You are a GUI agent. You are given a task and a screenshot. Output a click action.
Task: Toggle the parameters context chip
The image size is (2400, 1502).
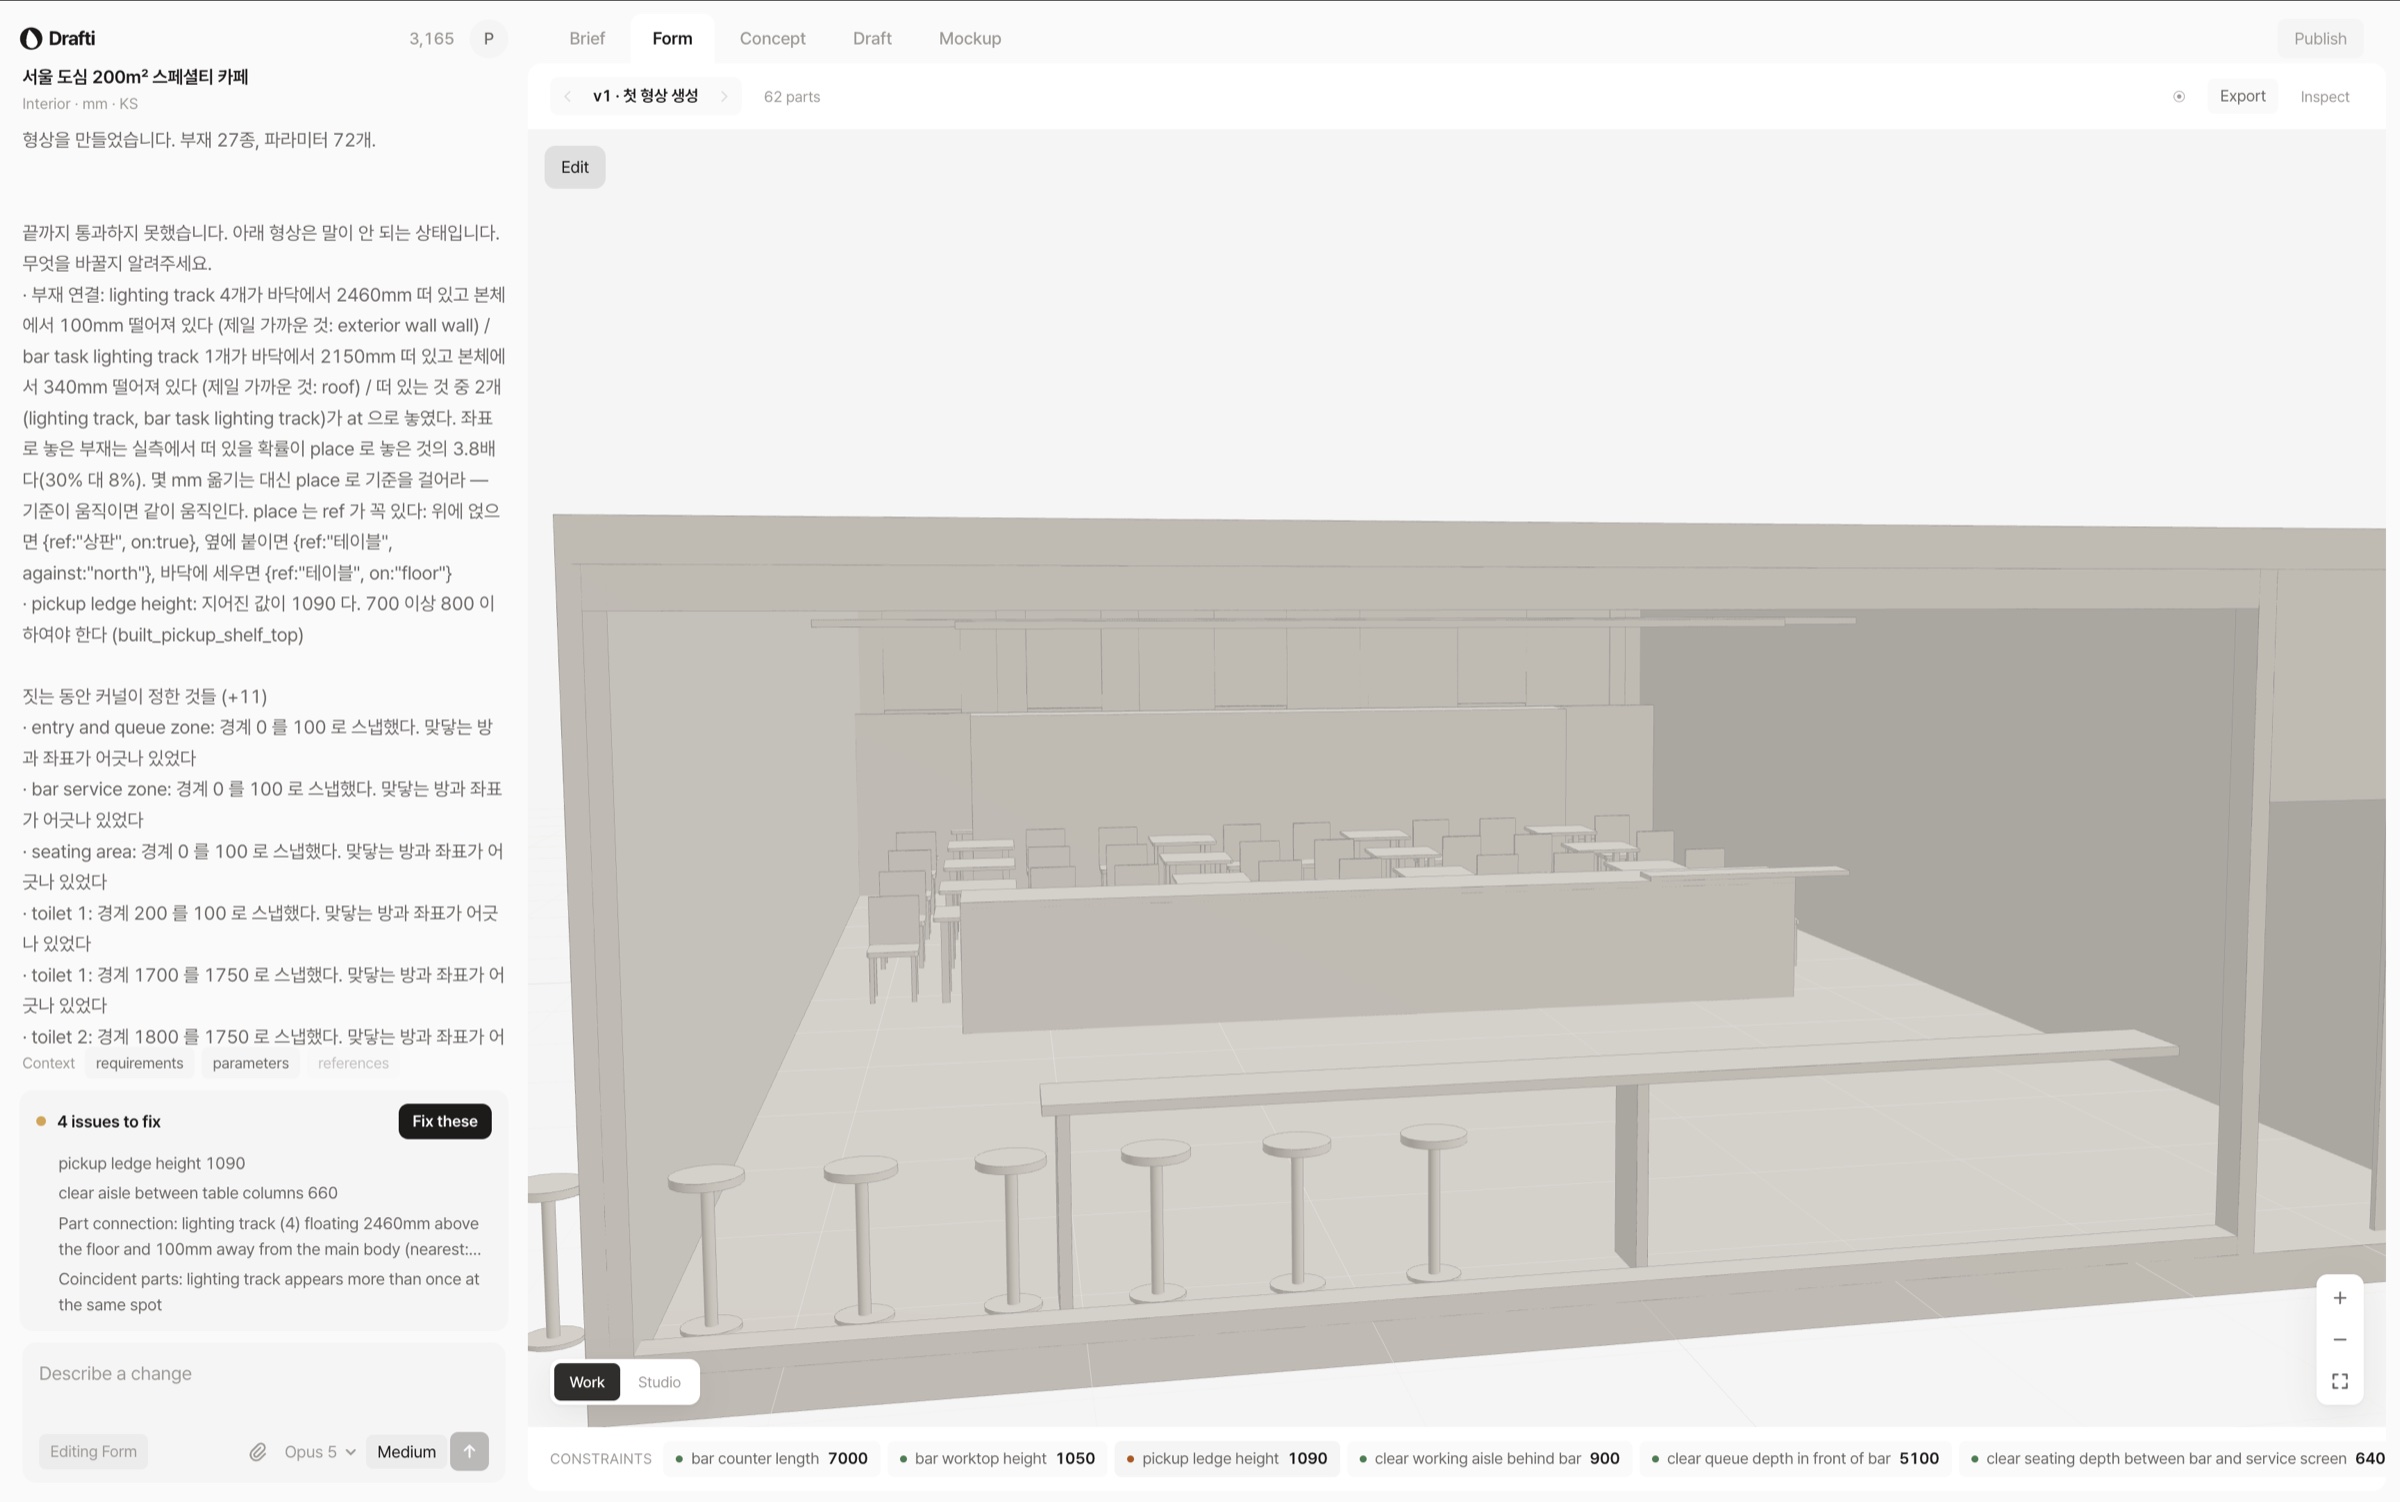click(x=250, y=1063)
